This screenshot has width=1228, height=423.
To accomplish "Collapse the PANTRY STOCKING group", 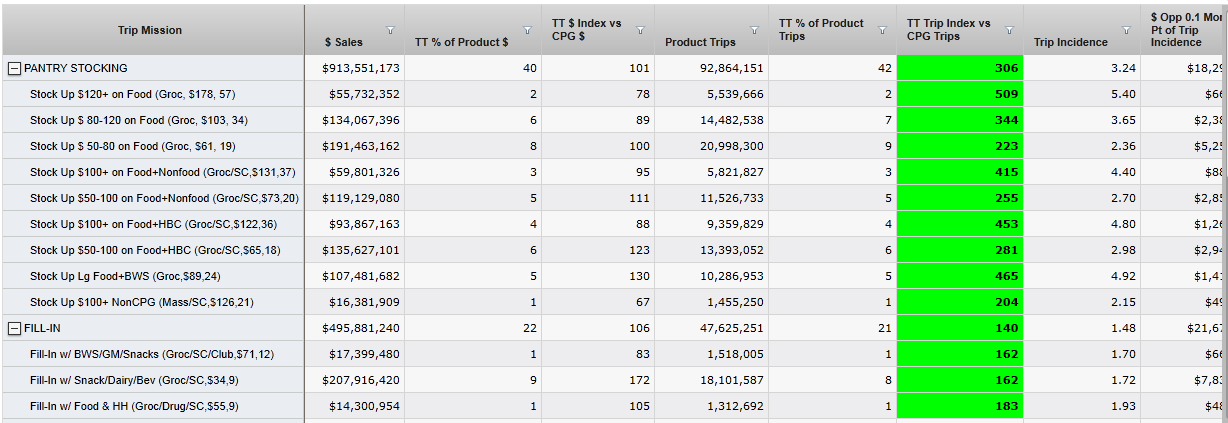I will (x=15, y=68).
